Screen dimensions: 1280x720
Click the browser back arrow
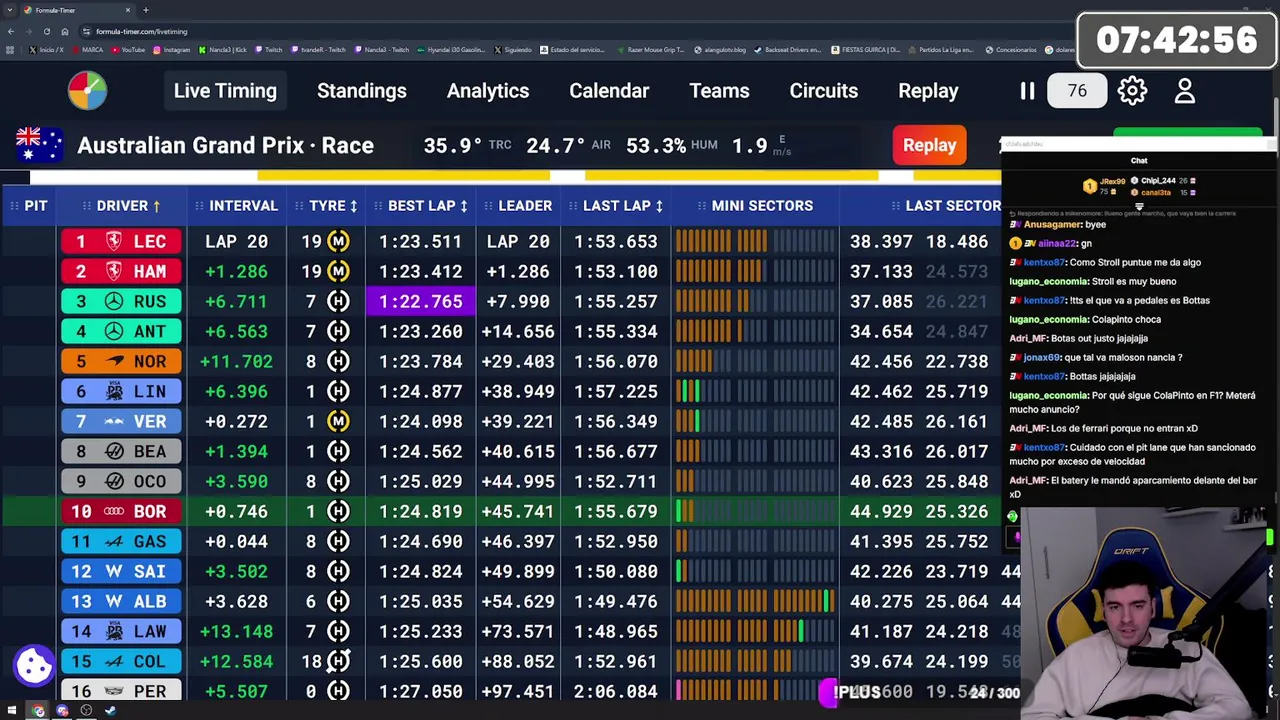[11, 31]
